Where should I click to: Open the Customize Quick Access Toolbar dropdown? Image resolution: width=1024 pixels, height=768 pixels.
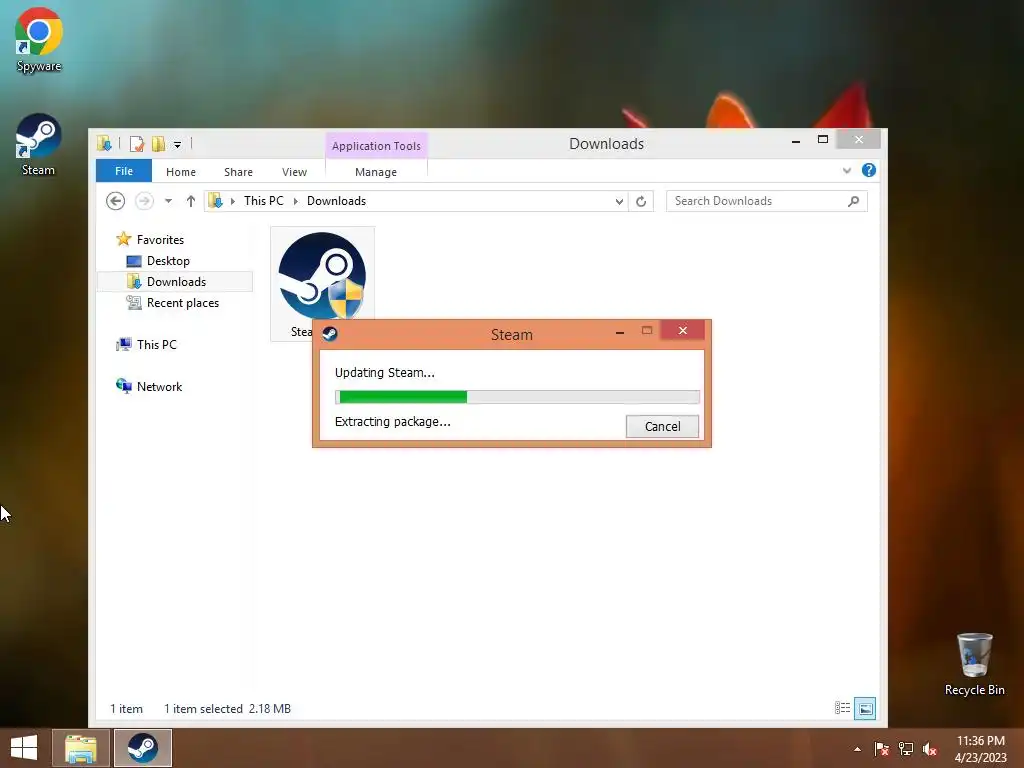(x=177, y=144)
